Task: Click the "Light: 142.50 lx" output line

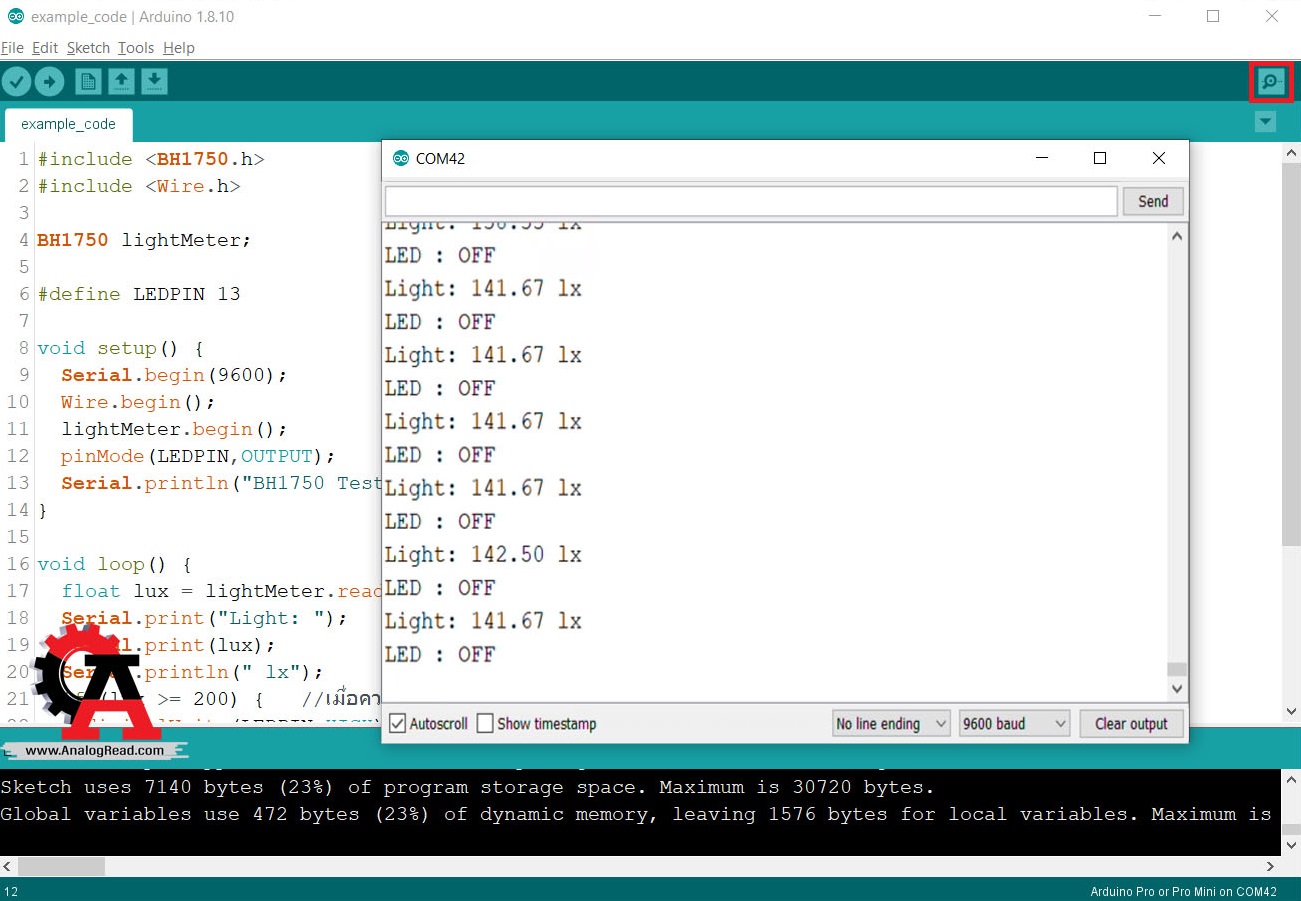Action: [483, 555]
